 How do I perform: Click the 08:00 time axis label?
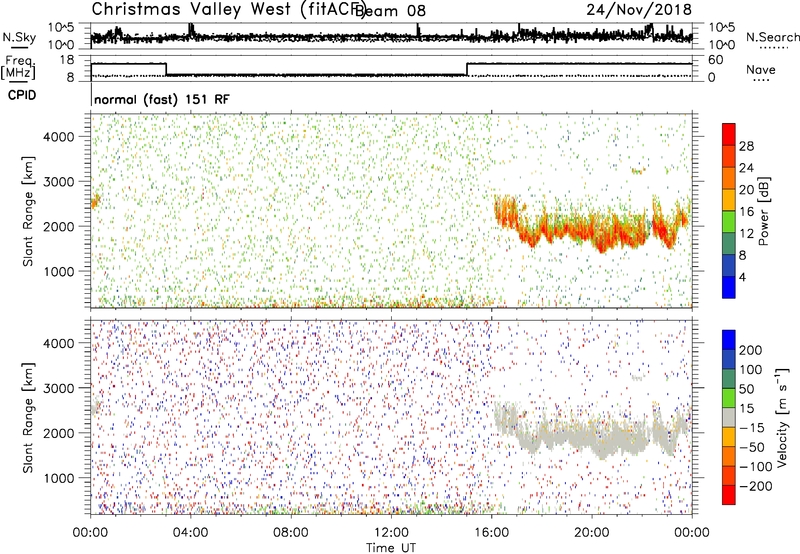pyautogui.click(x=291, y=533)
